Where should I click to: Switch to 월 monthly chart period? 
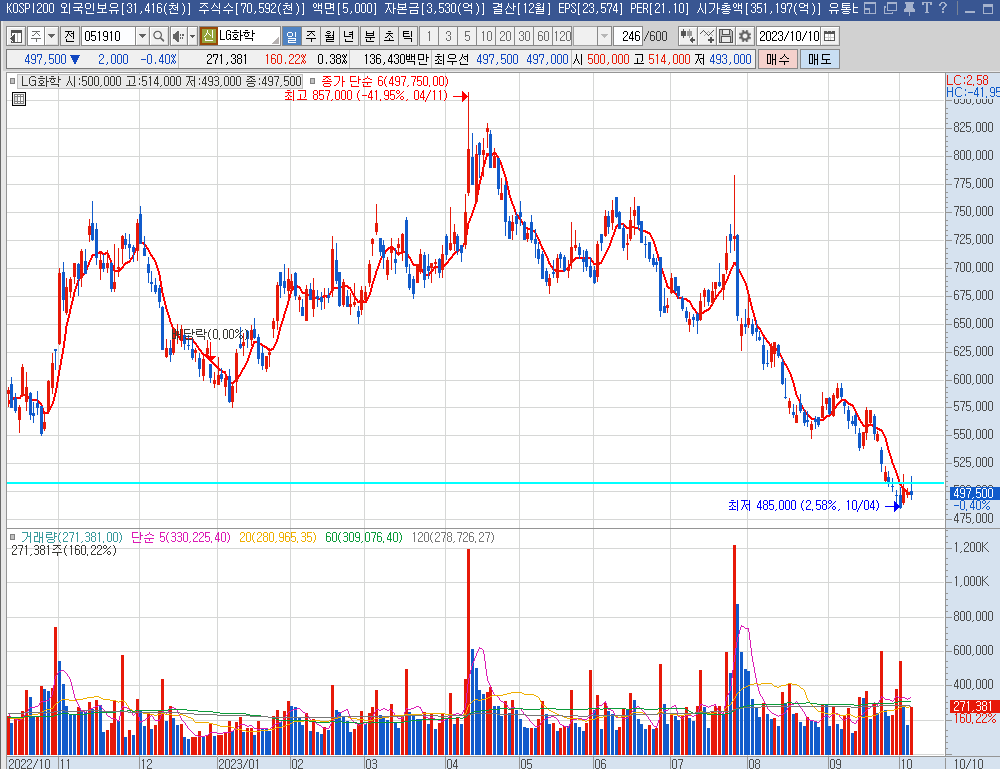[x=330, y=36]
